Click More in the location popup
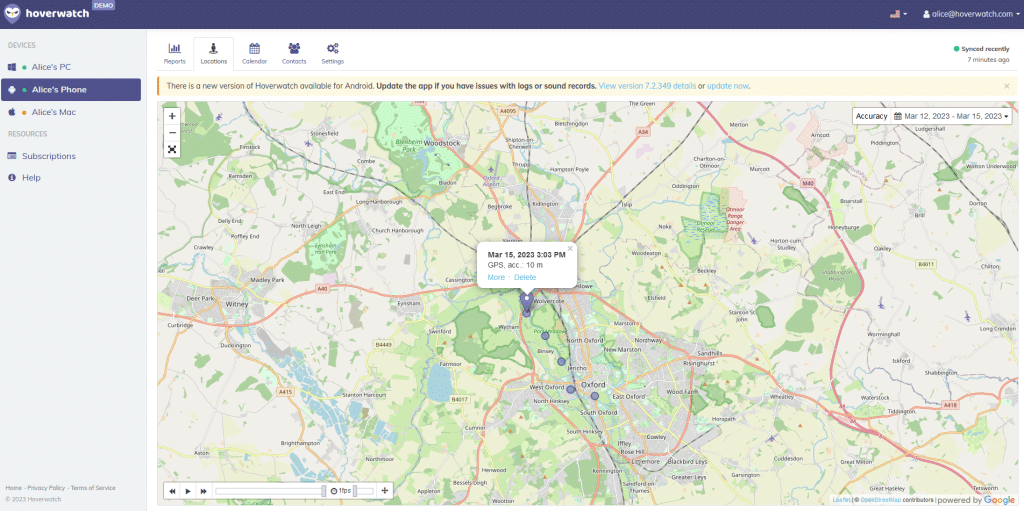The width and height of the screenshot is (1024, 511). point(496,278)
